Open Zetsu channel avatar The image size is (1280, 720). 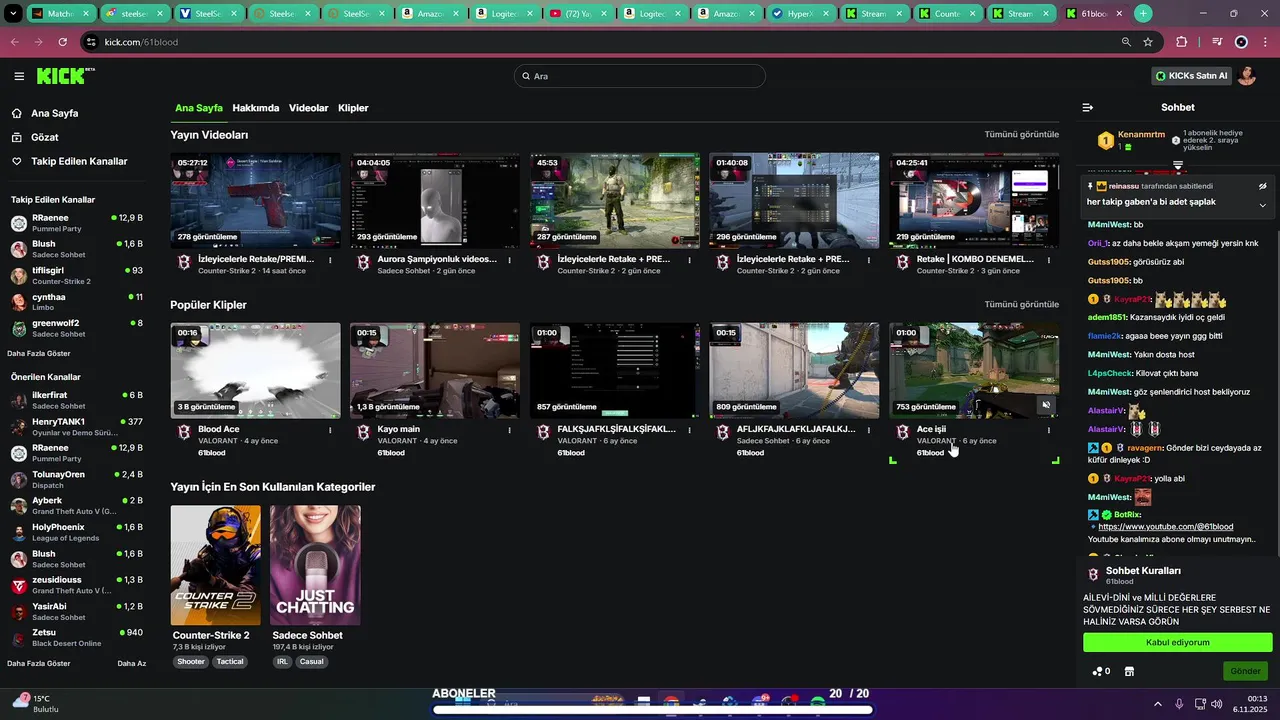[x=18, y=638]
